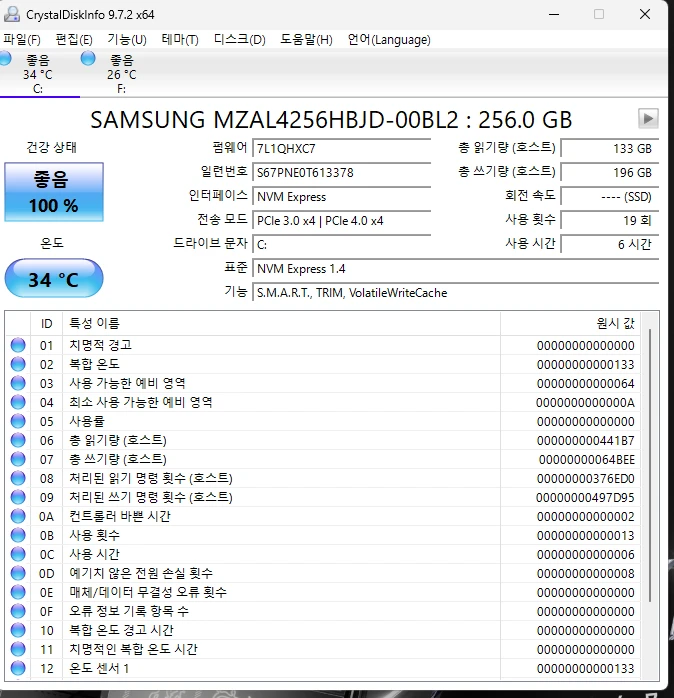
Task: Click the features field S.M.A.R.T., TRIM
Action: click(x=455, y=292)
